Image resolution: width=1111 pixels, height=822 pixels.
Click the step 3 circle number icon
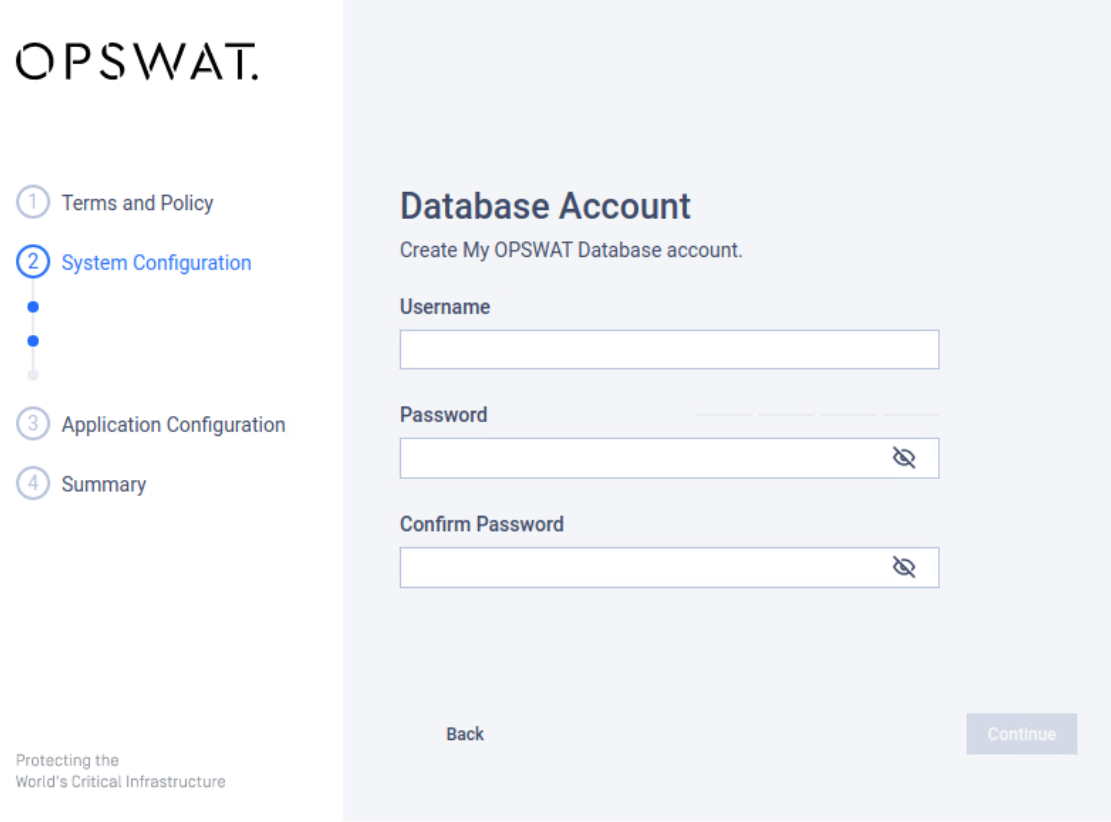tap(33, 424)
